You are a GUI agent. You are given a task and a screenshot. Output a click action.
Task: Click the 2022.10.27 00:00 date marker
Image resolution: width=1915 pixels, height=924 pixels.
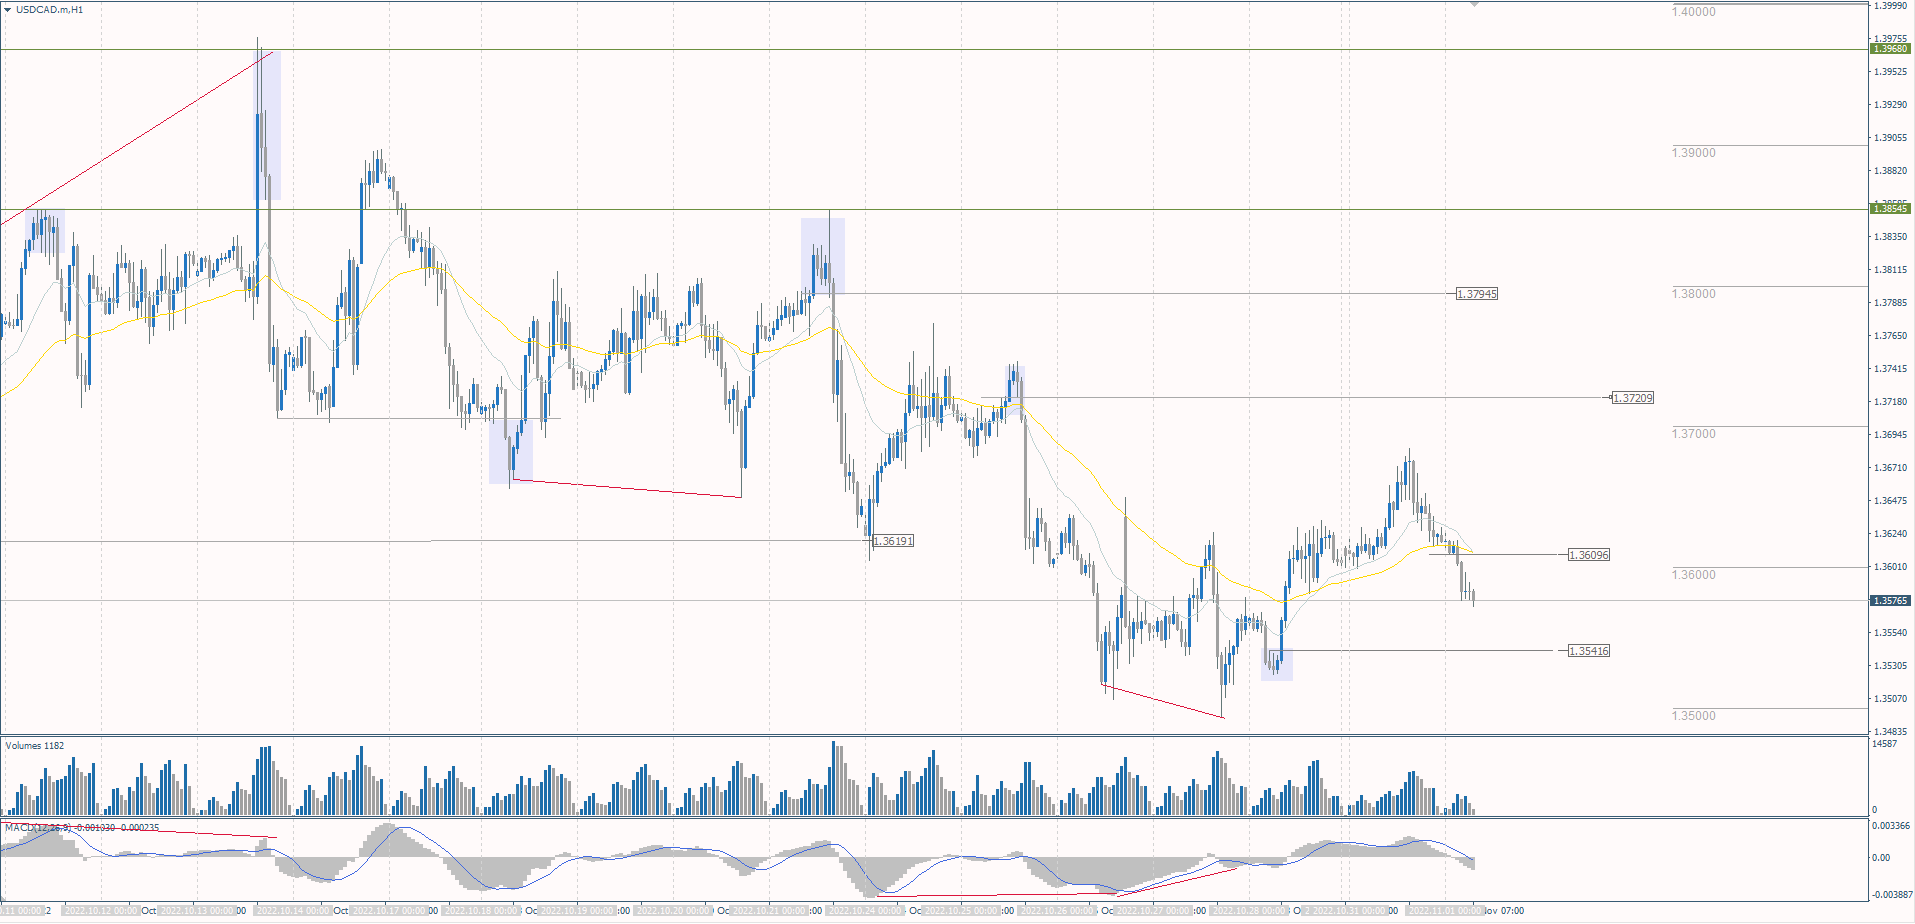(x=1153, y=911)
